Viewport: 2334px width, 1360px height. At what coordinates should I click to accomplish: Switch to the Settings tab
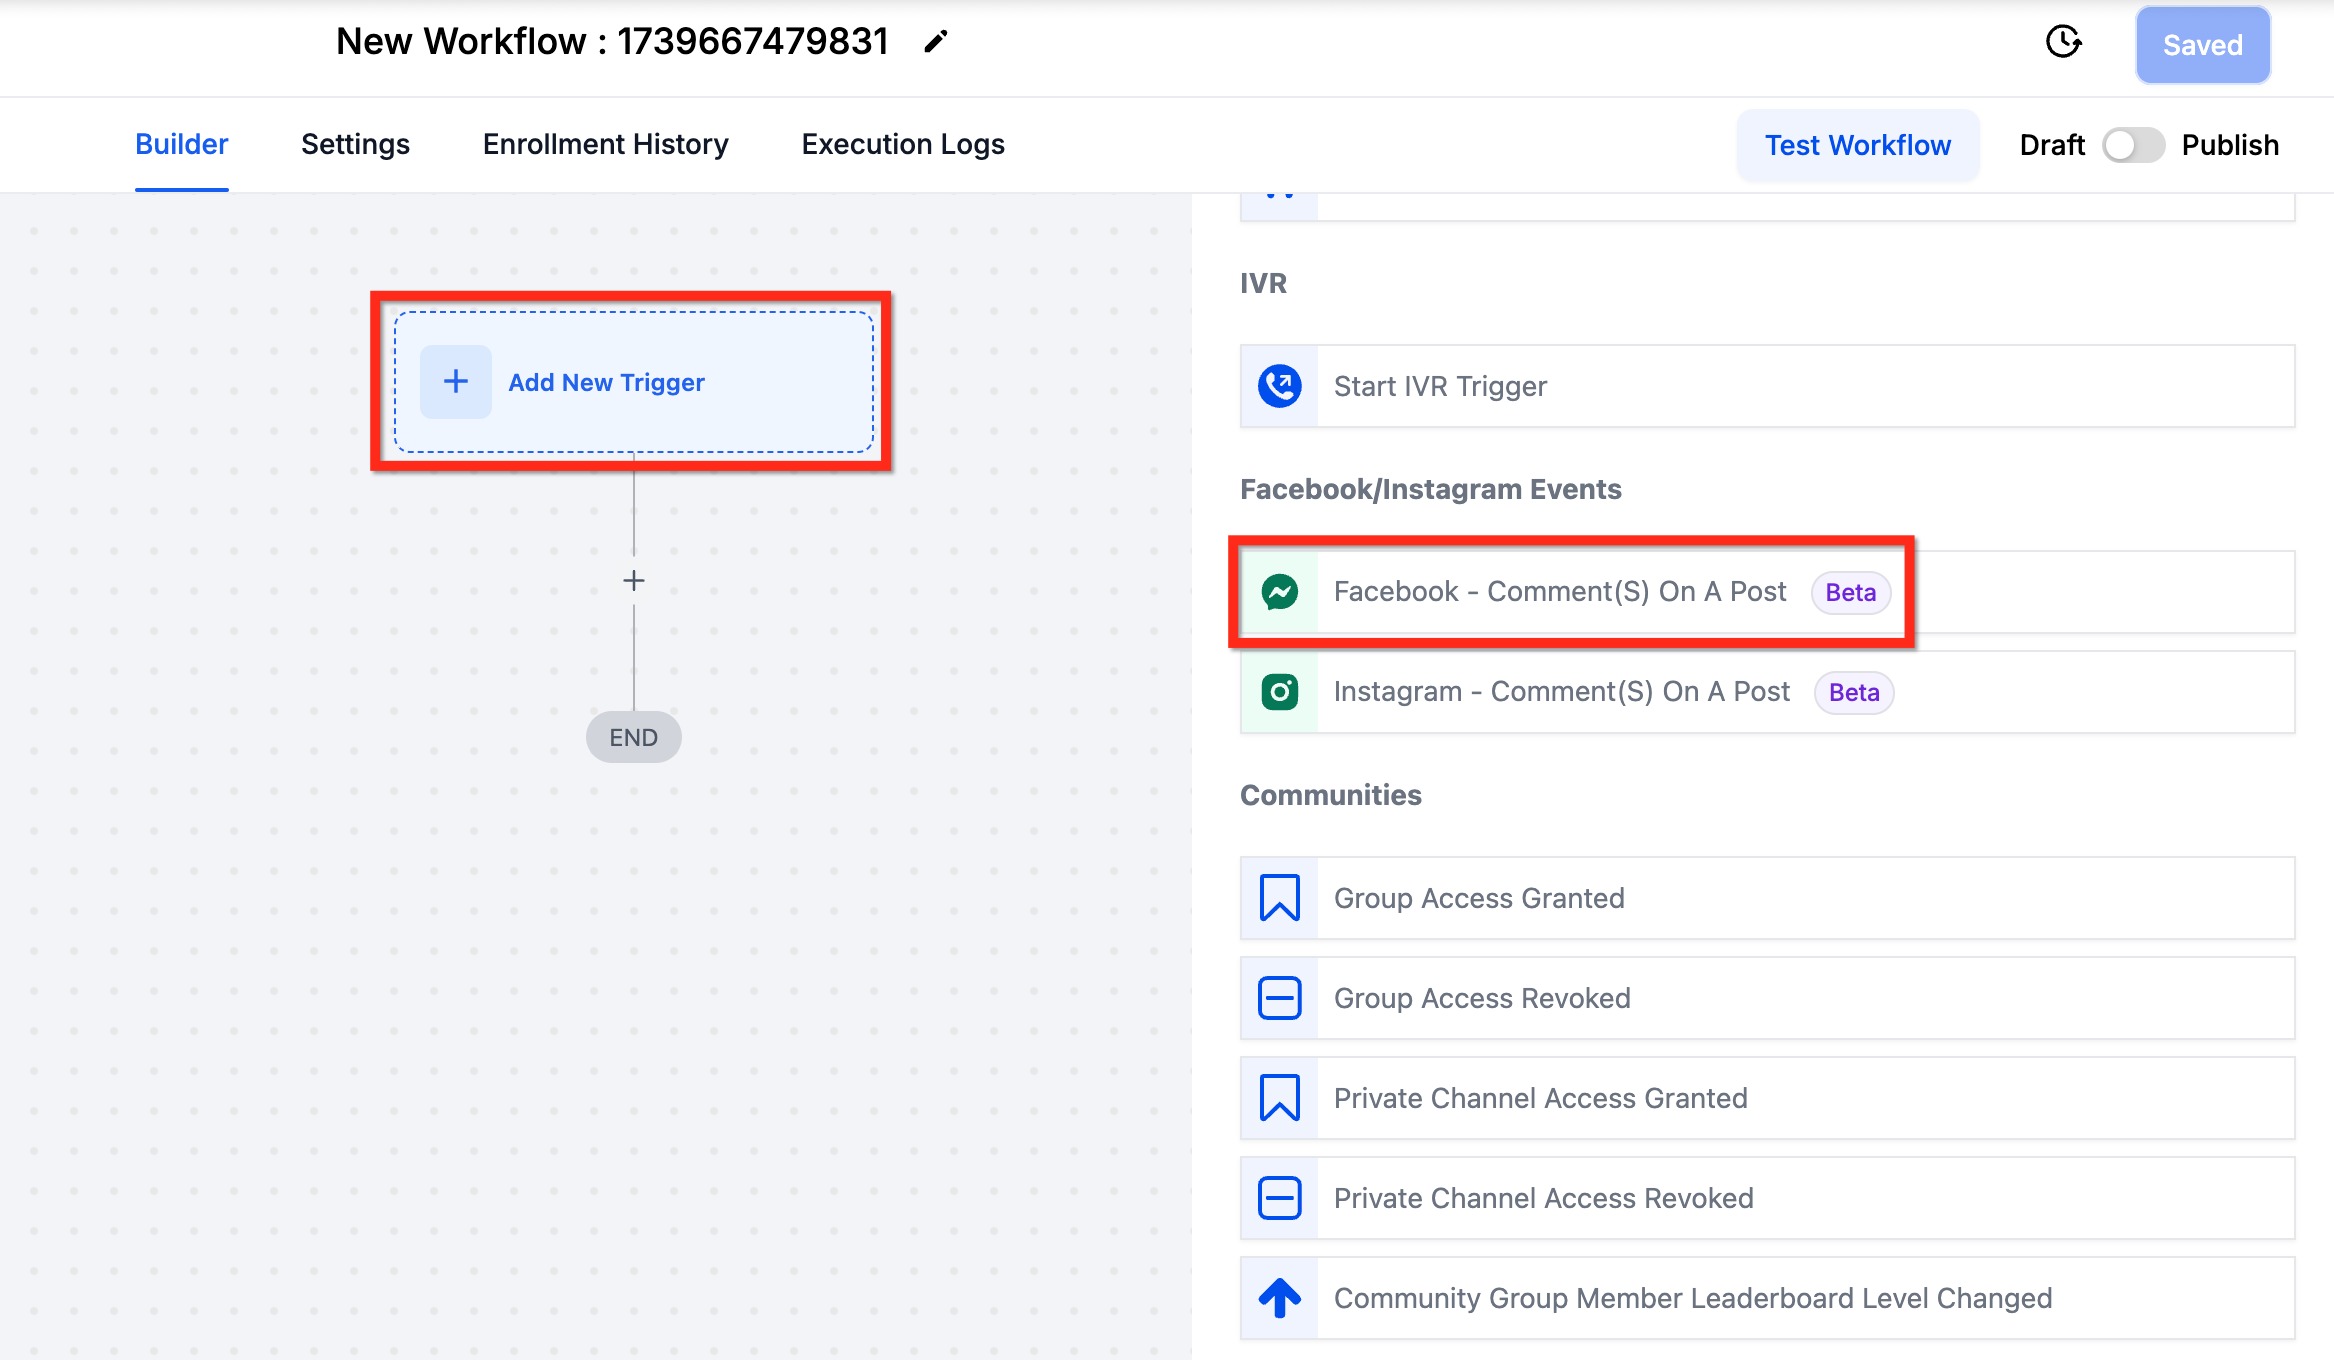[355, 145]
